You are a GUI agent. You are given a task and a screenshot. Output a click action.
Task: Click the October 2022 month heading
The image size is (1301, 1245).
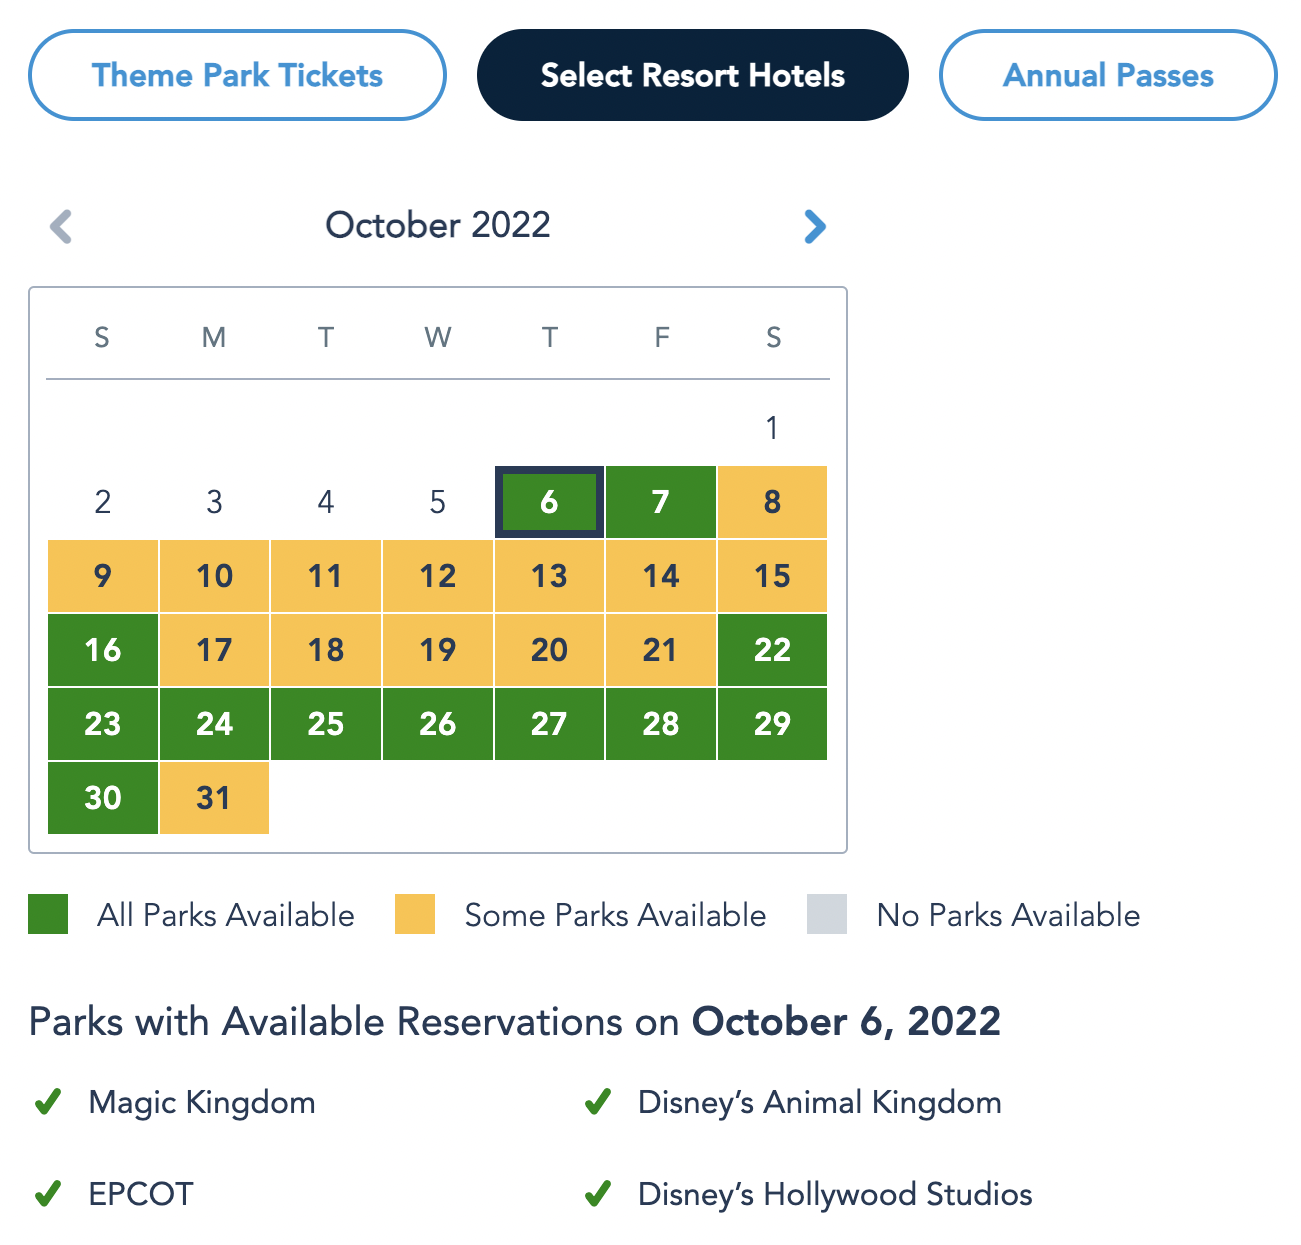438,225
